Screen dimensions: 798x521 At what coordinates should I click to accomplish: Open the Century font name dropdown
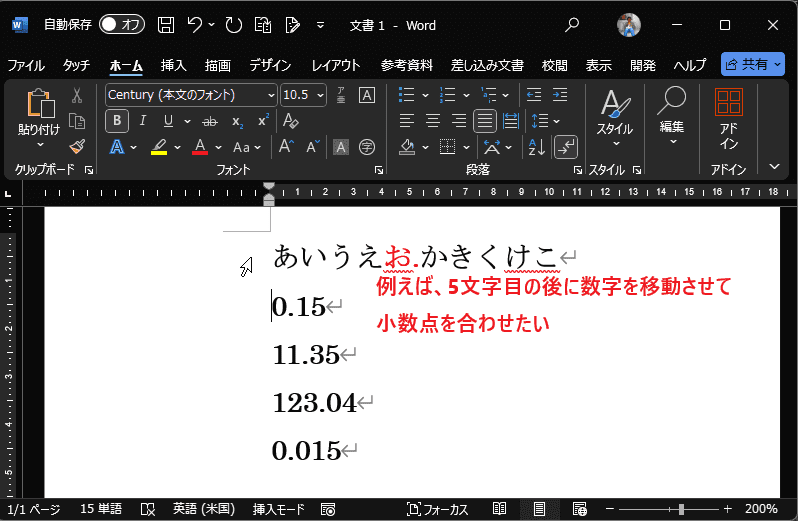pyautogui.click(x=271, y=95)
